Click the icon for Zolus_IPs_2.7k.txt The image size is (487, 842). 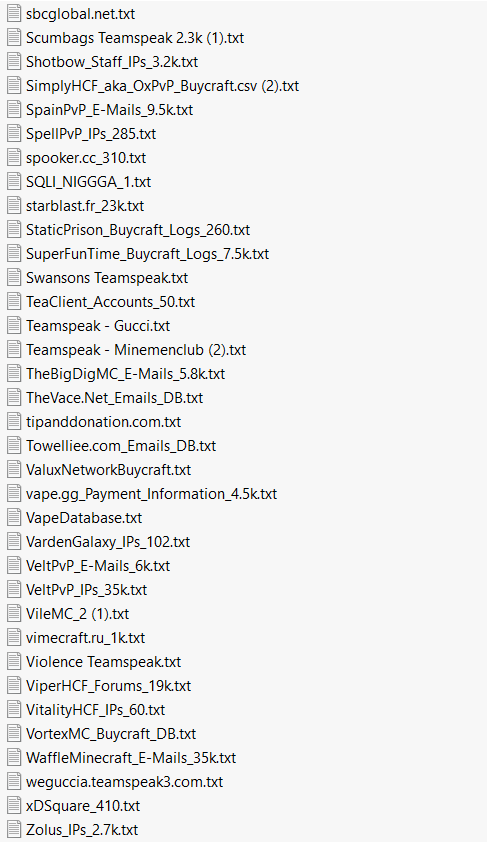click(x=14, y=830)
